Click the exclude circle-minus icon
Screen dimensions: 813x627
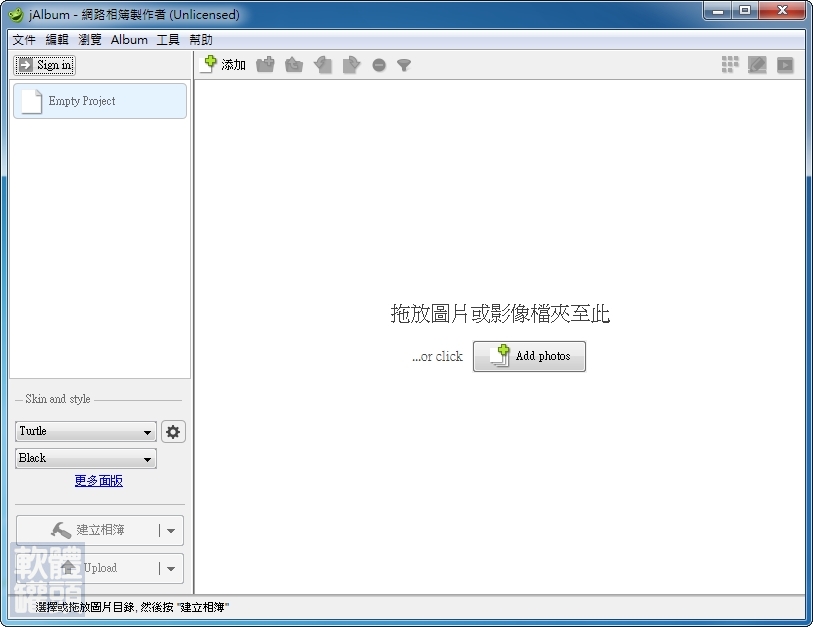(379, 65)
